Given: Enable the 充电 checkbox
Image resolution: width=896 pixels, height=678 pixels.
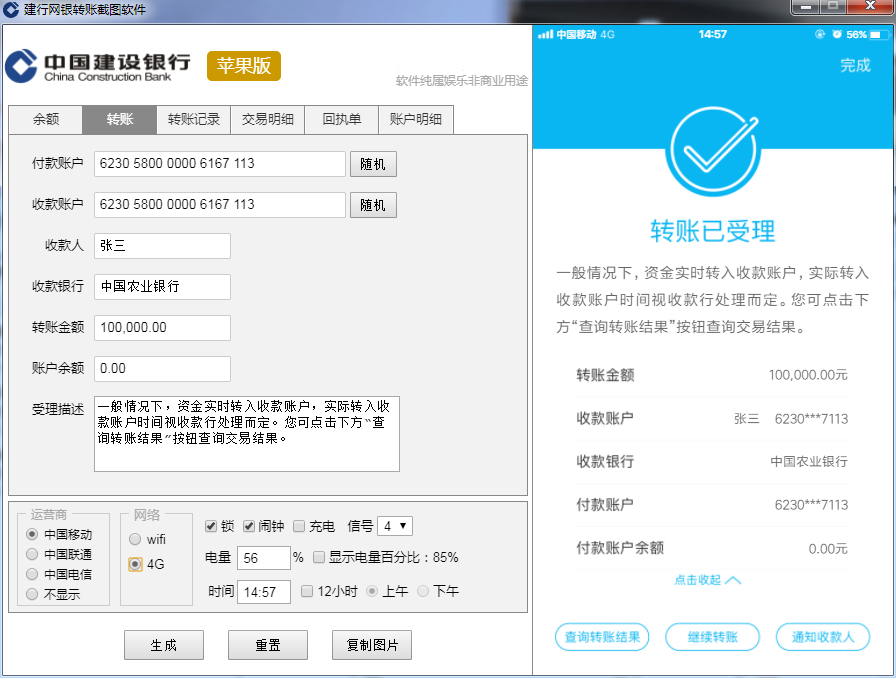Looking at the screenshot, I should (299, 527).
